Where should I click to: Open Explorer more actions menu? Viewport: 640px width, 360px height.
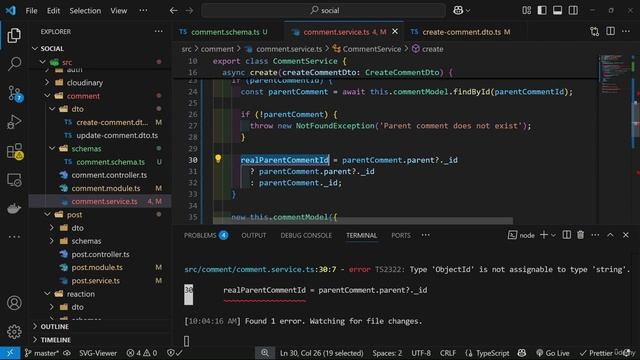coord(158,31)
